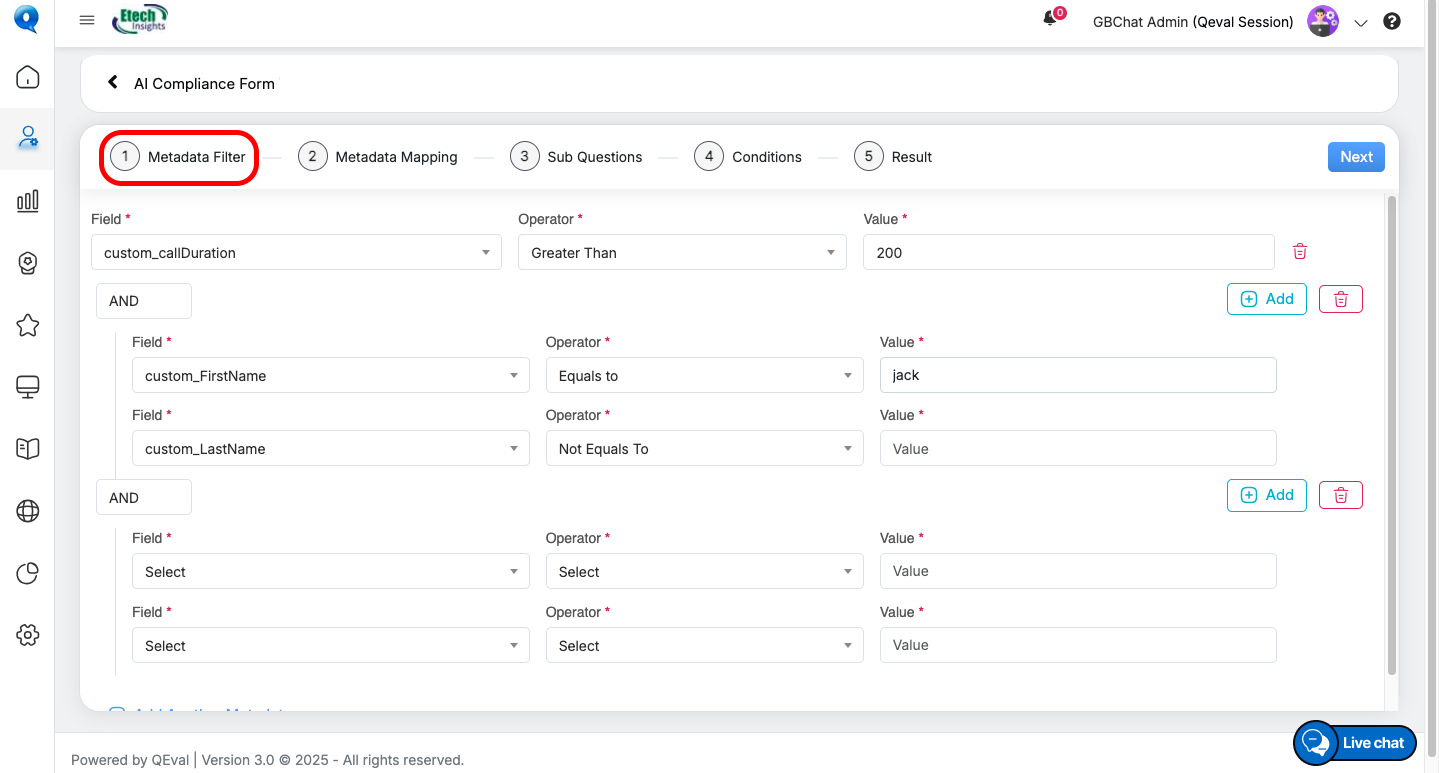Switch to the Conditions step
The width and height of the screenshot is (1439, 773).
(748, 157)
